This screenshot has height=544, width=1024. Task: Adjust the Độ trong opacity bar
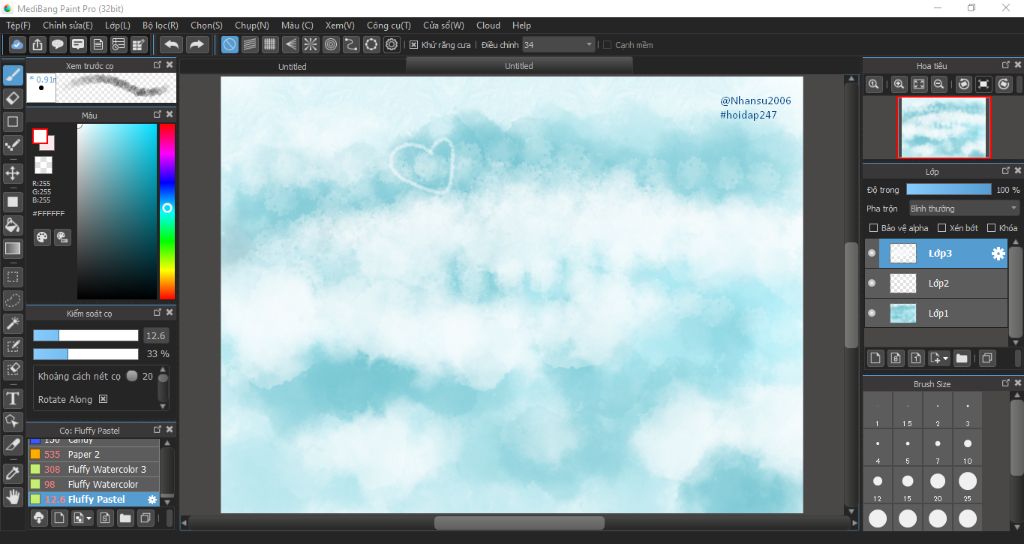(948, 189)
